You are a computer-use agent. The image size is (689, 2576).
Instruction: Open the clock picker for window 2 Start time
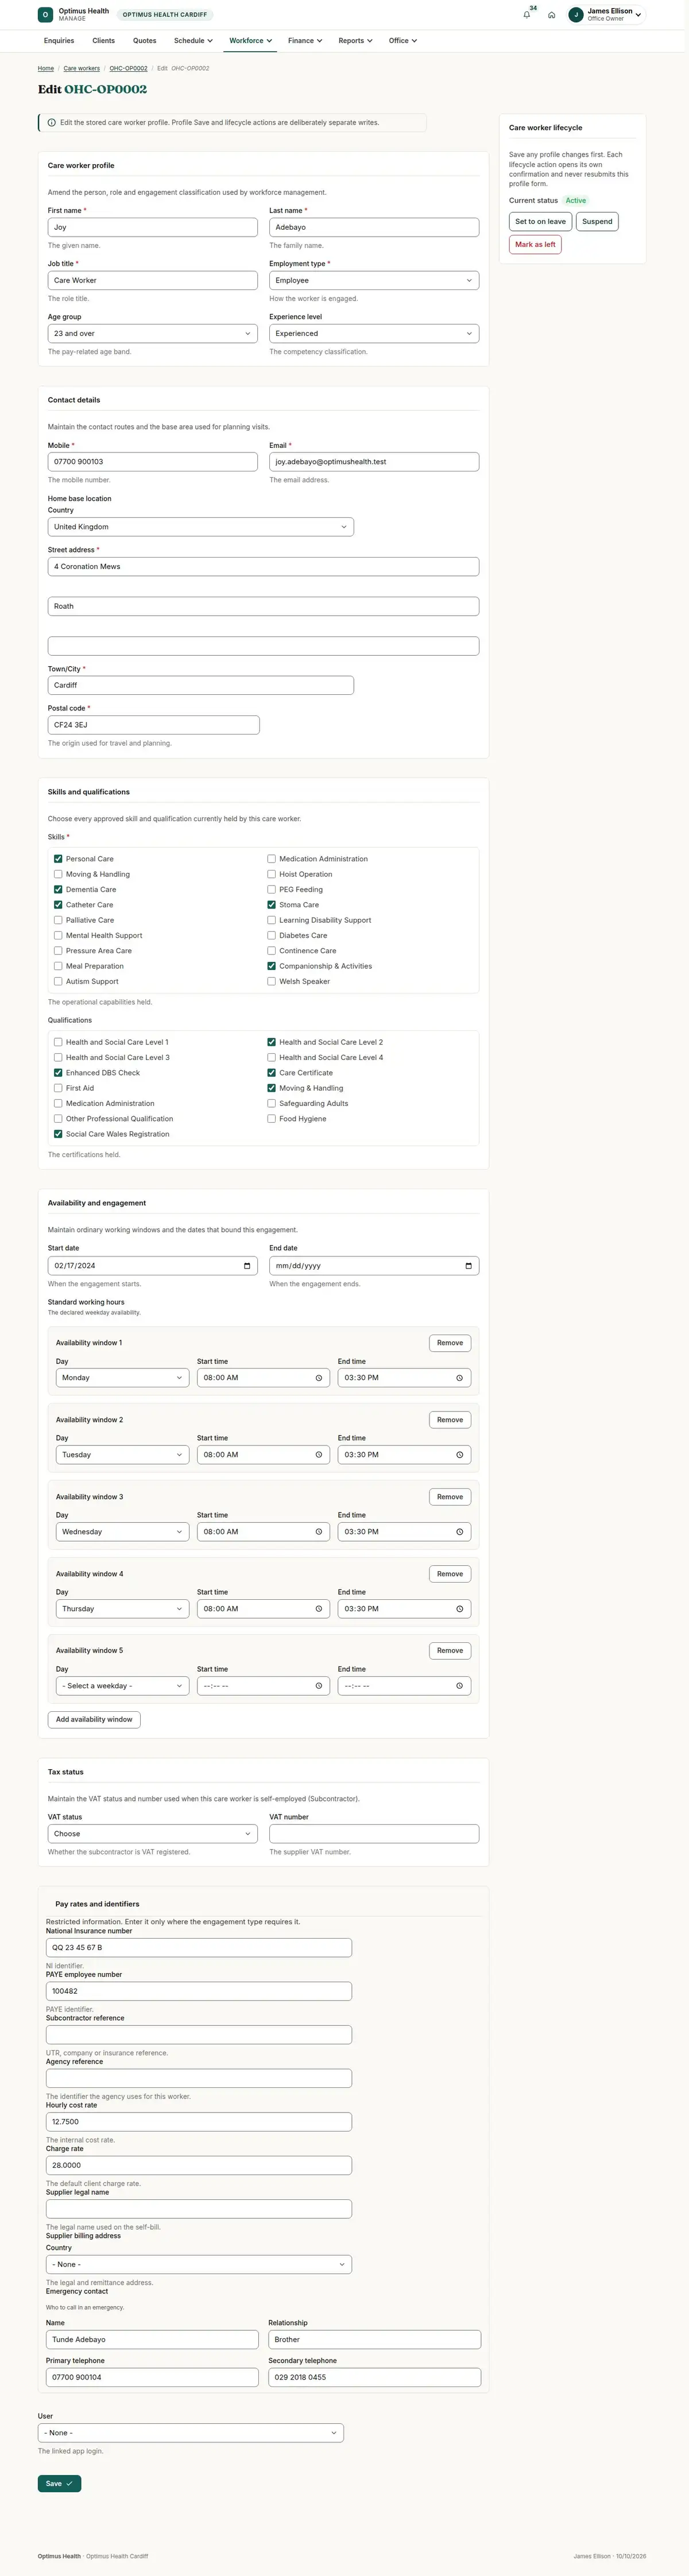coord(319,1455)
